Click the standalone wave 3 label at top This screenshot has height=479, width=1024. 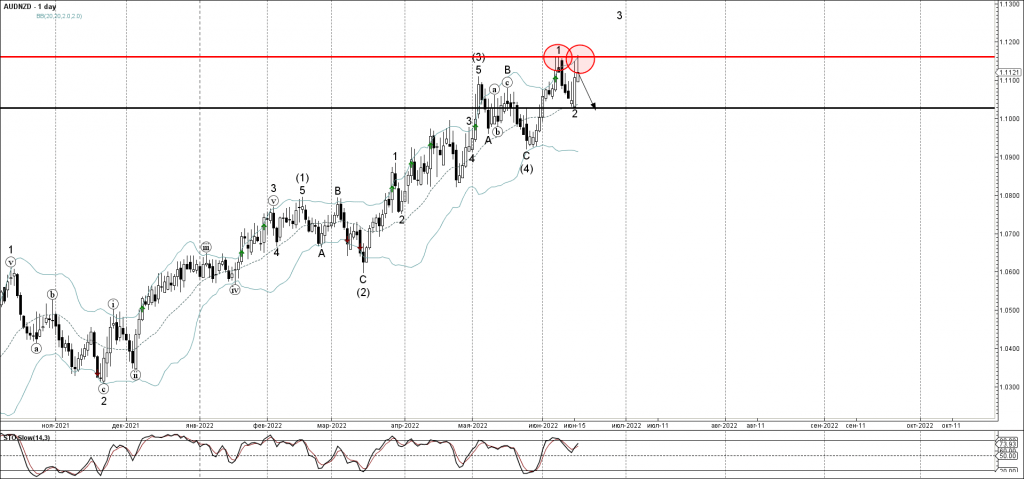[620, 16]
